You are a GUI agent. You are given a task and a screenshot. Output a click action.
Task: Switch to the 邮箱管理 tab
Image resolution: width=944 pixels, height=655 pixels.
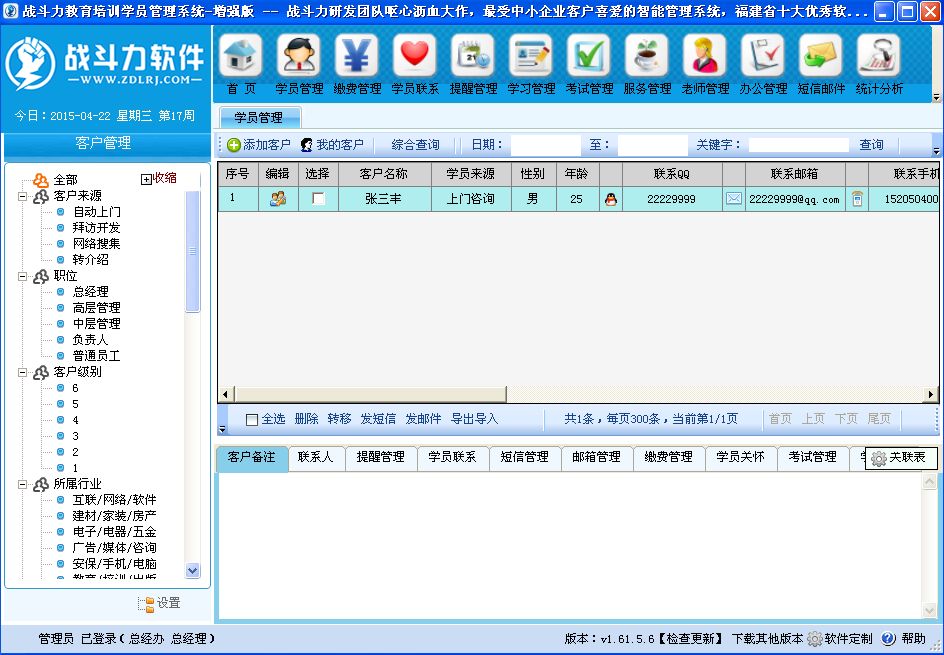pos(597,458)
